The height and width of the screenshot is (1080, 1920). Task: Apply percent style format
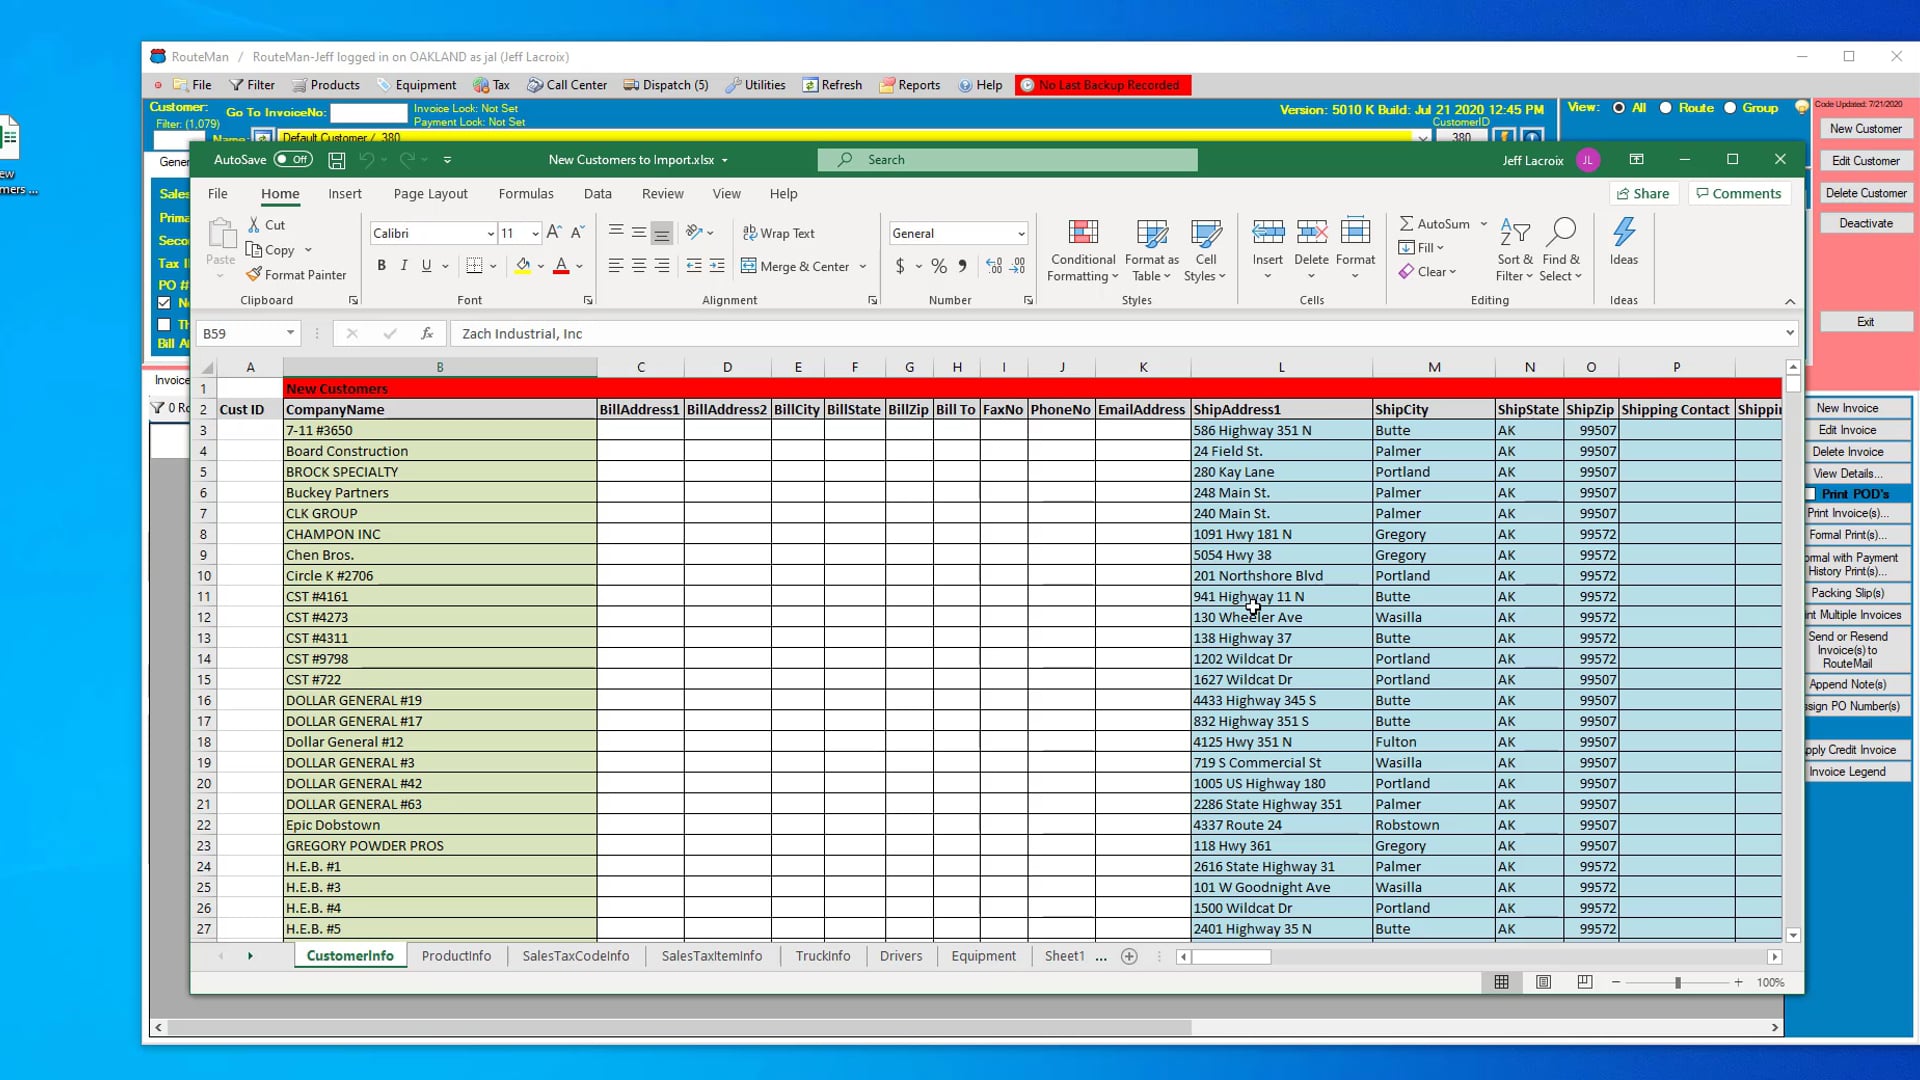(939, 266)
